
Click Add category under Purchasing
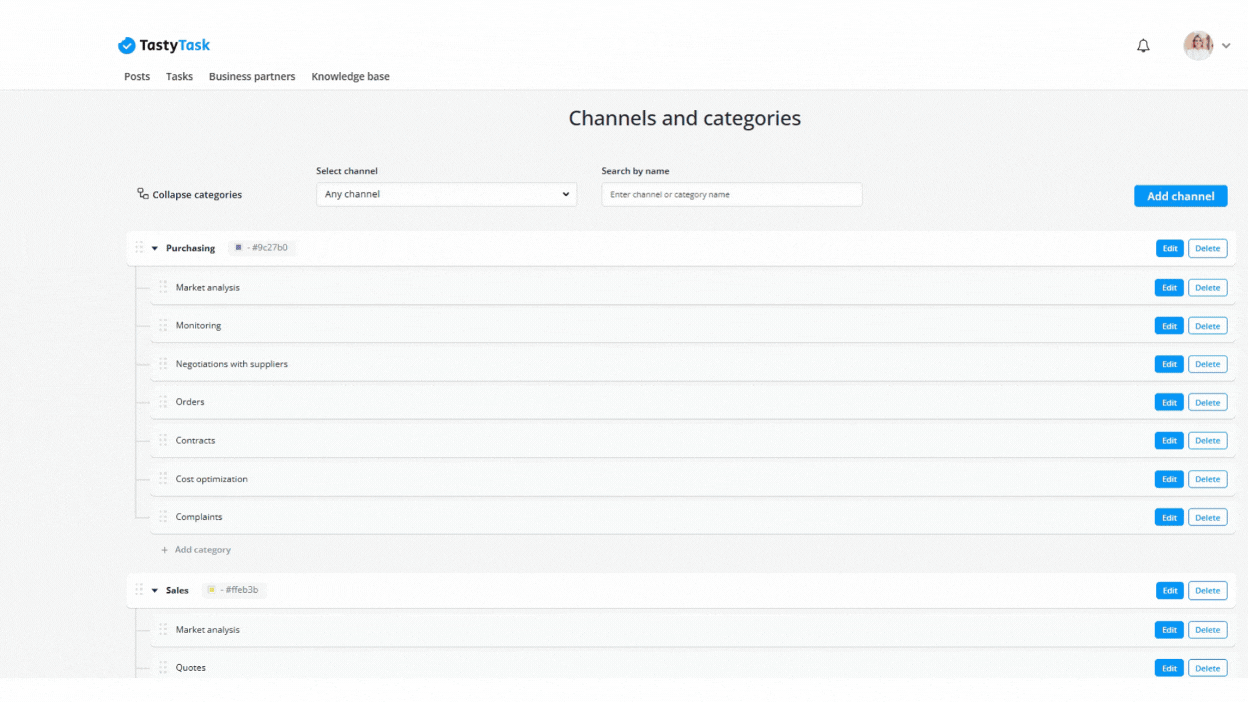point(203,550)
